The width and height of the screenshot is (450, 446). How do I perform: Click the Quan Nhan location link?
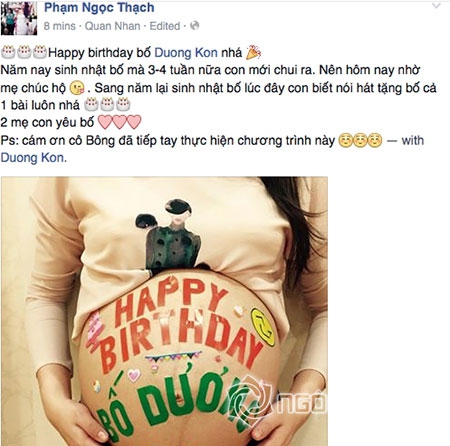click(x=112, y=26)
